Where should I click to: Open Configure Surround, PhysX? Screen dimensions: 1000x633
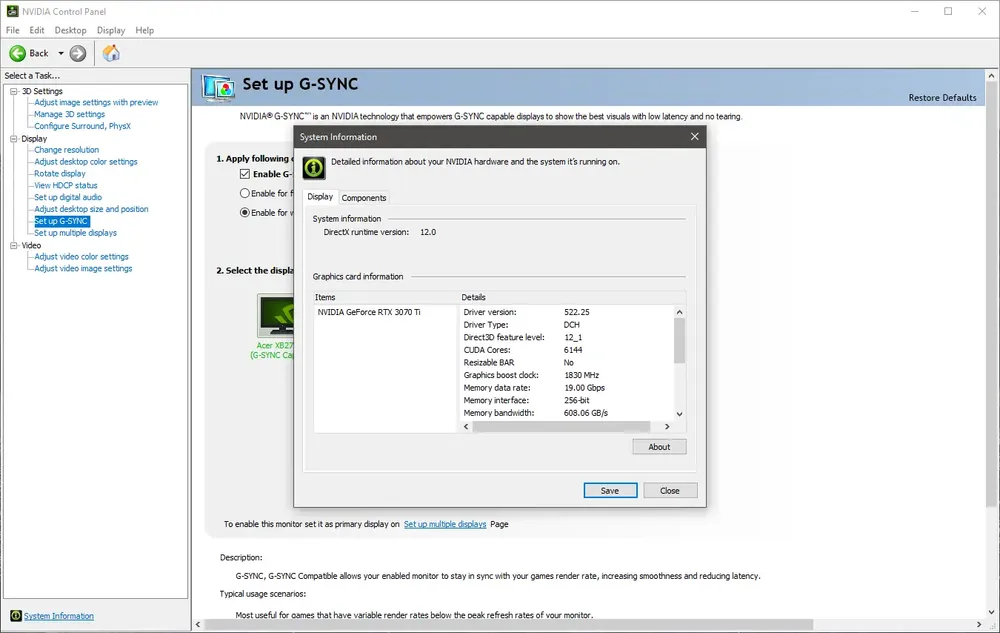click(82, 126)
